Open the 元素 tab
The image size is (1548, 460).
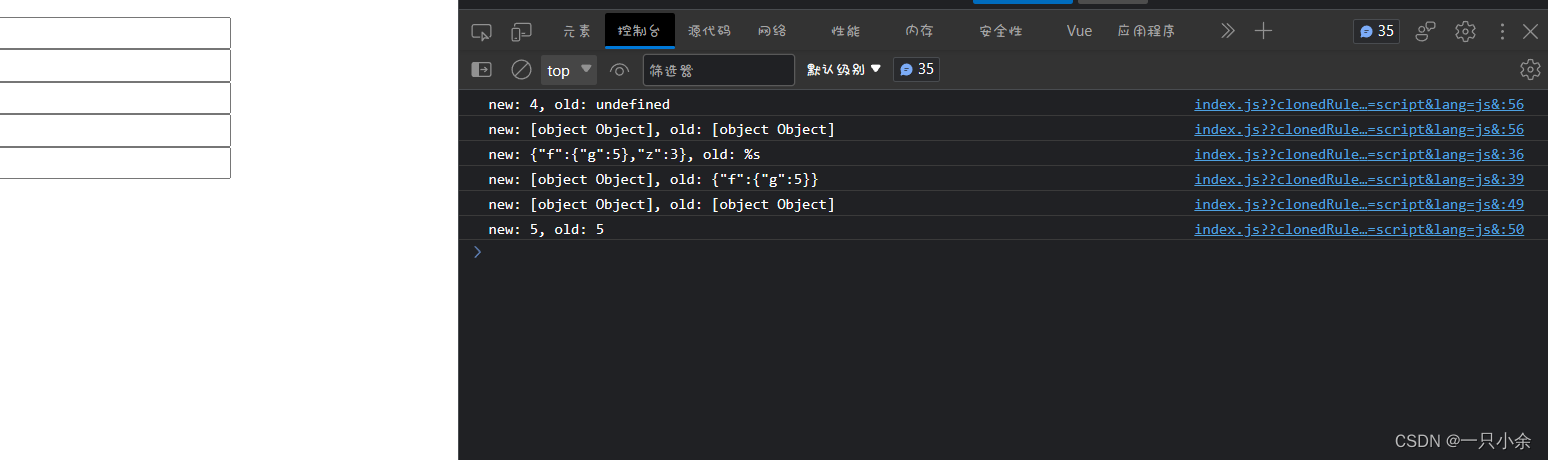576,31
